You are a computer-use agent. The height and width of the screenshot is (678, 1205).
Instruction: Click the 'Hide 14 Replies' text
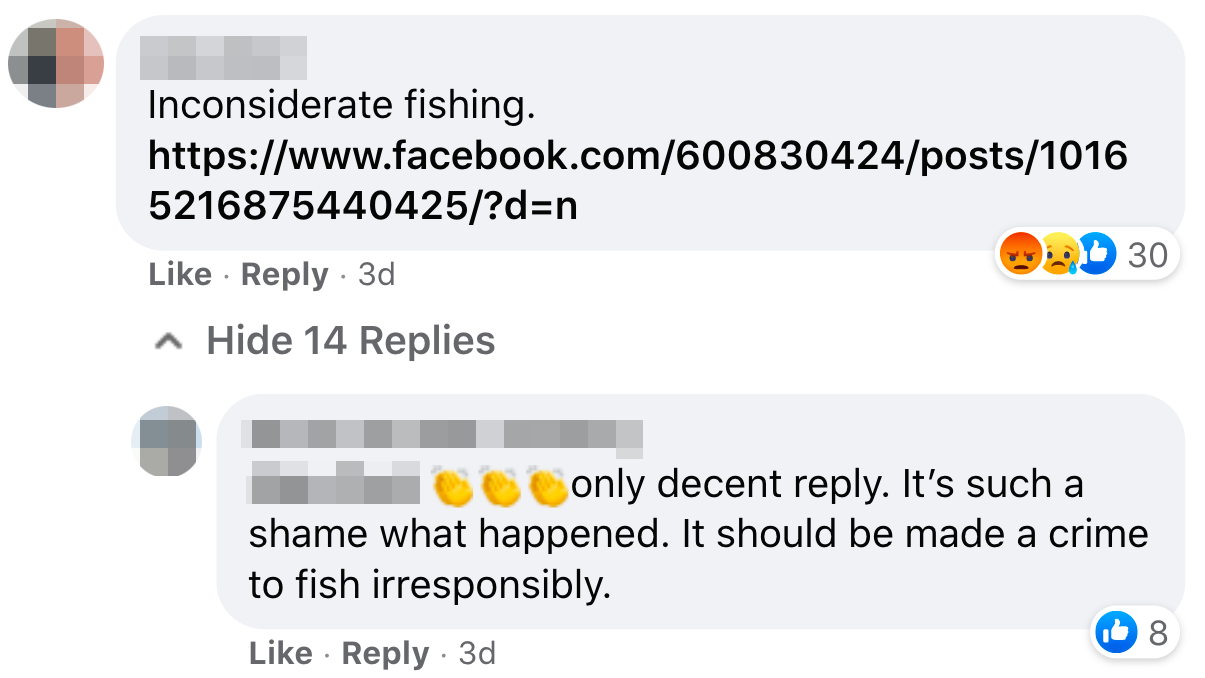[350, 342]
